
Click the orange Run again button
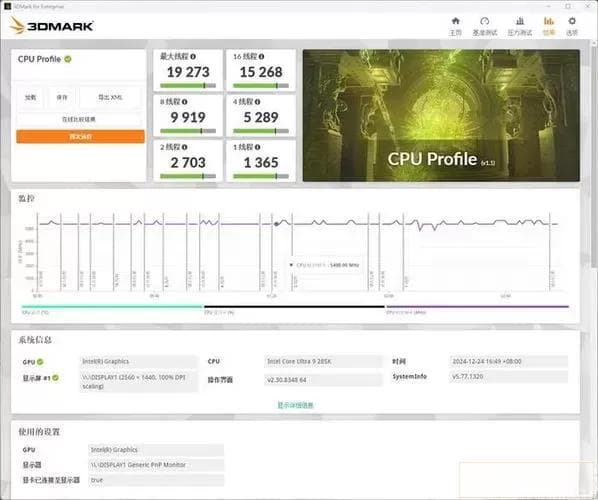coord(80,137)
